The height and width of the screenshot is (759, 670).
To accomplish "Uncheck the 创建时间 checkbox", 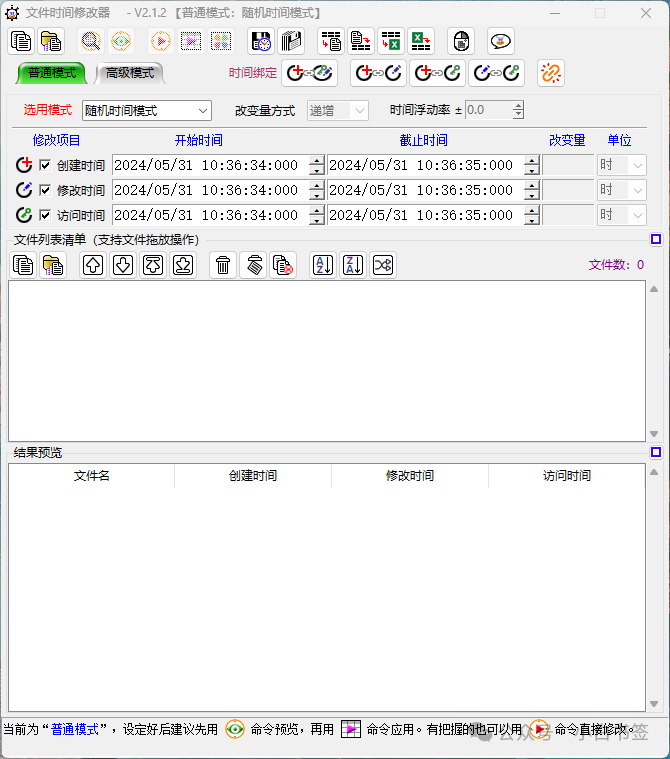I will click(x=44, y=165).
